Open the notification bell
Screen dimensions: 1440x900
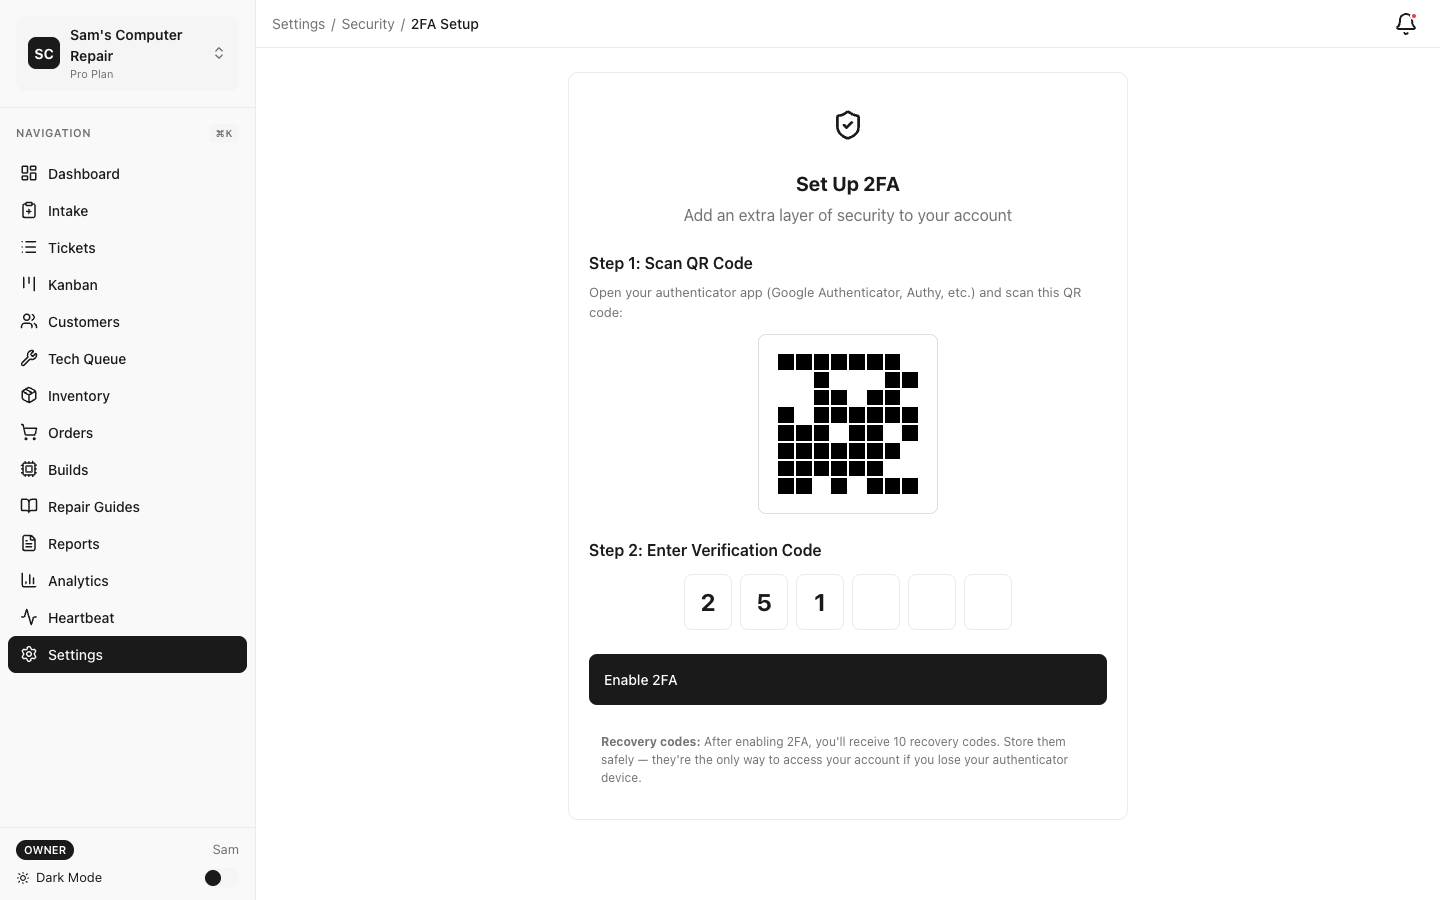(x=1405, y=23)
